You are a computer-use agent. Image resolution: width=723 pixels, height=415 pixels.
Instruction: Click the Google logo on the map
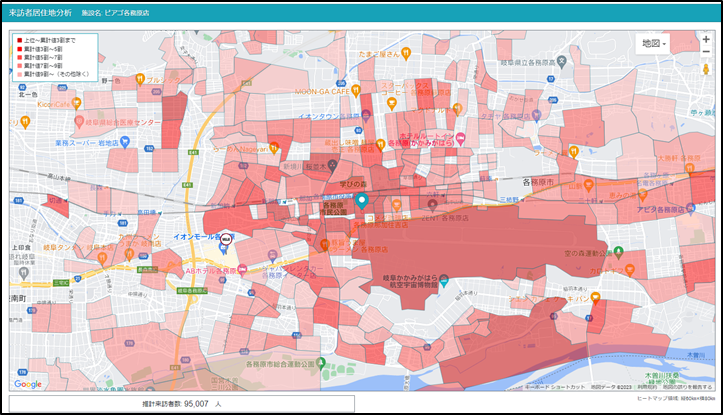click(x=28, y=384)
